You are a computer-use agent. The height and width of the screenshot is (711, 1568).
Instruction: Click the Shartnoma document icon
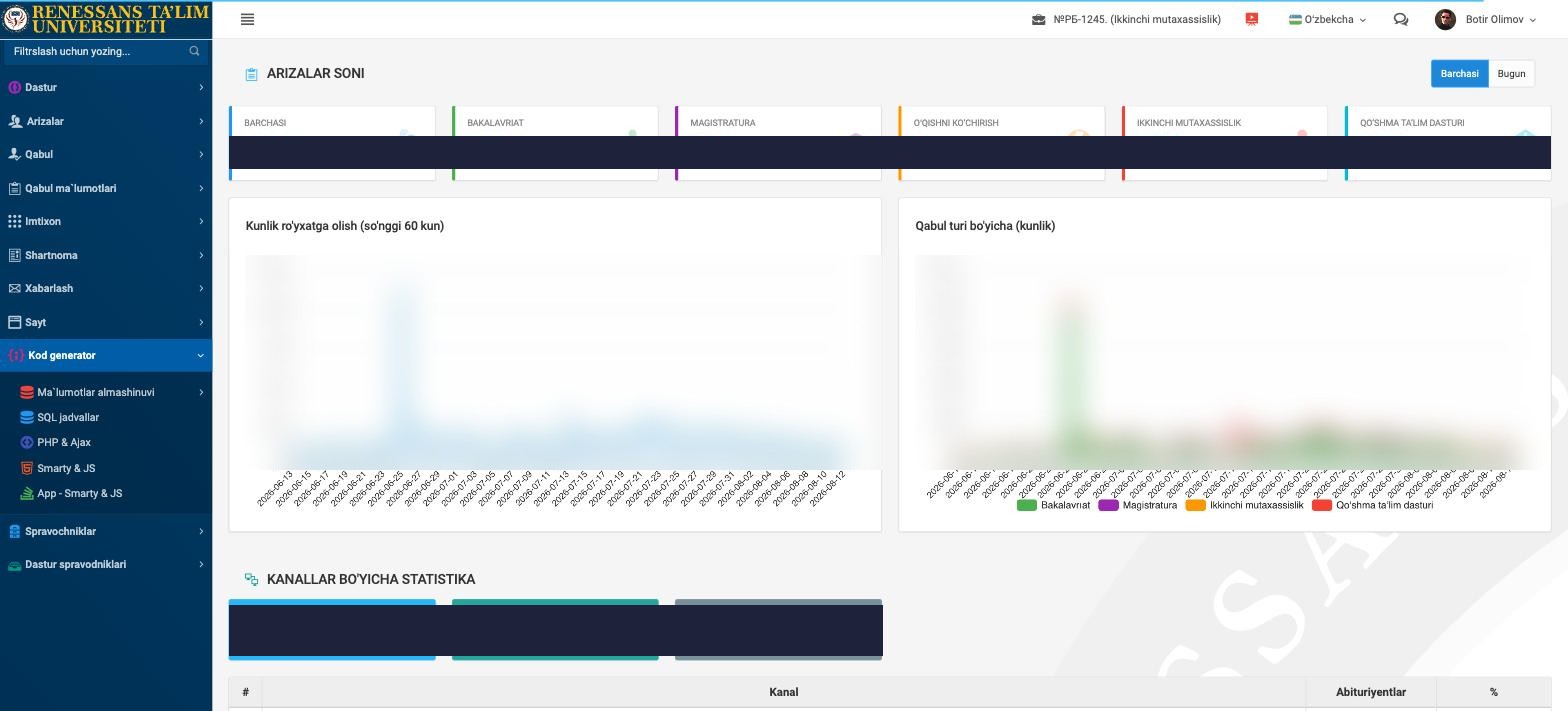pos(14,255)
